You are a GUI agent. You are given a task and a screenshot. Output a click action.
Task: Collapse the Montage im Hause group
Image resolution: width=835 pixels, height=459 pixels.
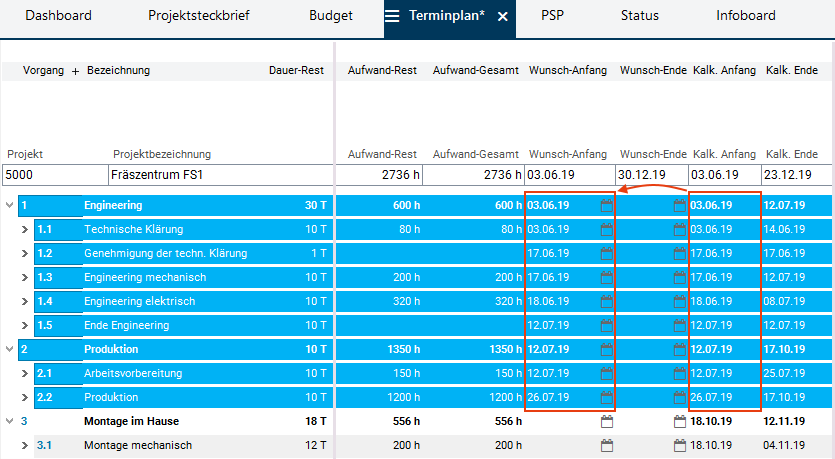10,422
